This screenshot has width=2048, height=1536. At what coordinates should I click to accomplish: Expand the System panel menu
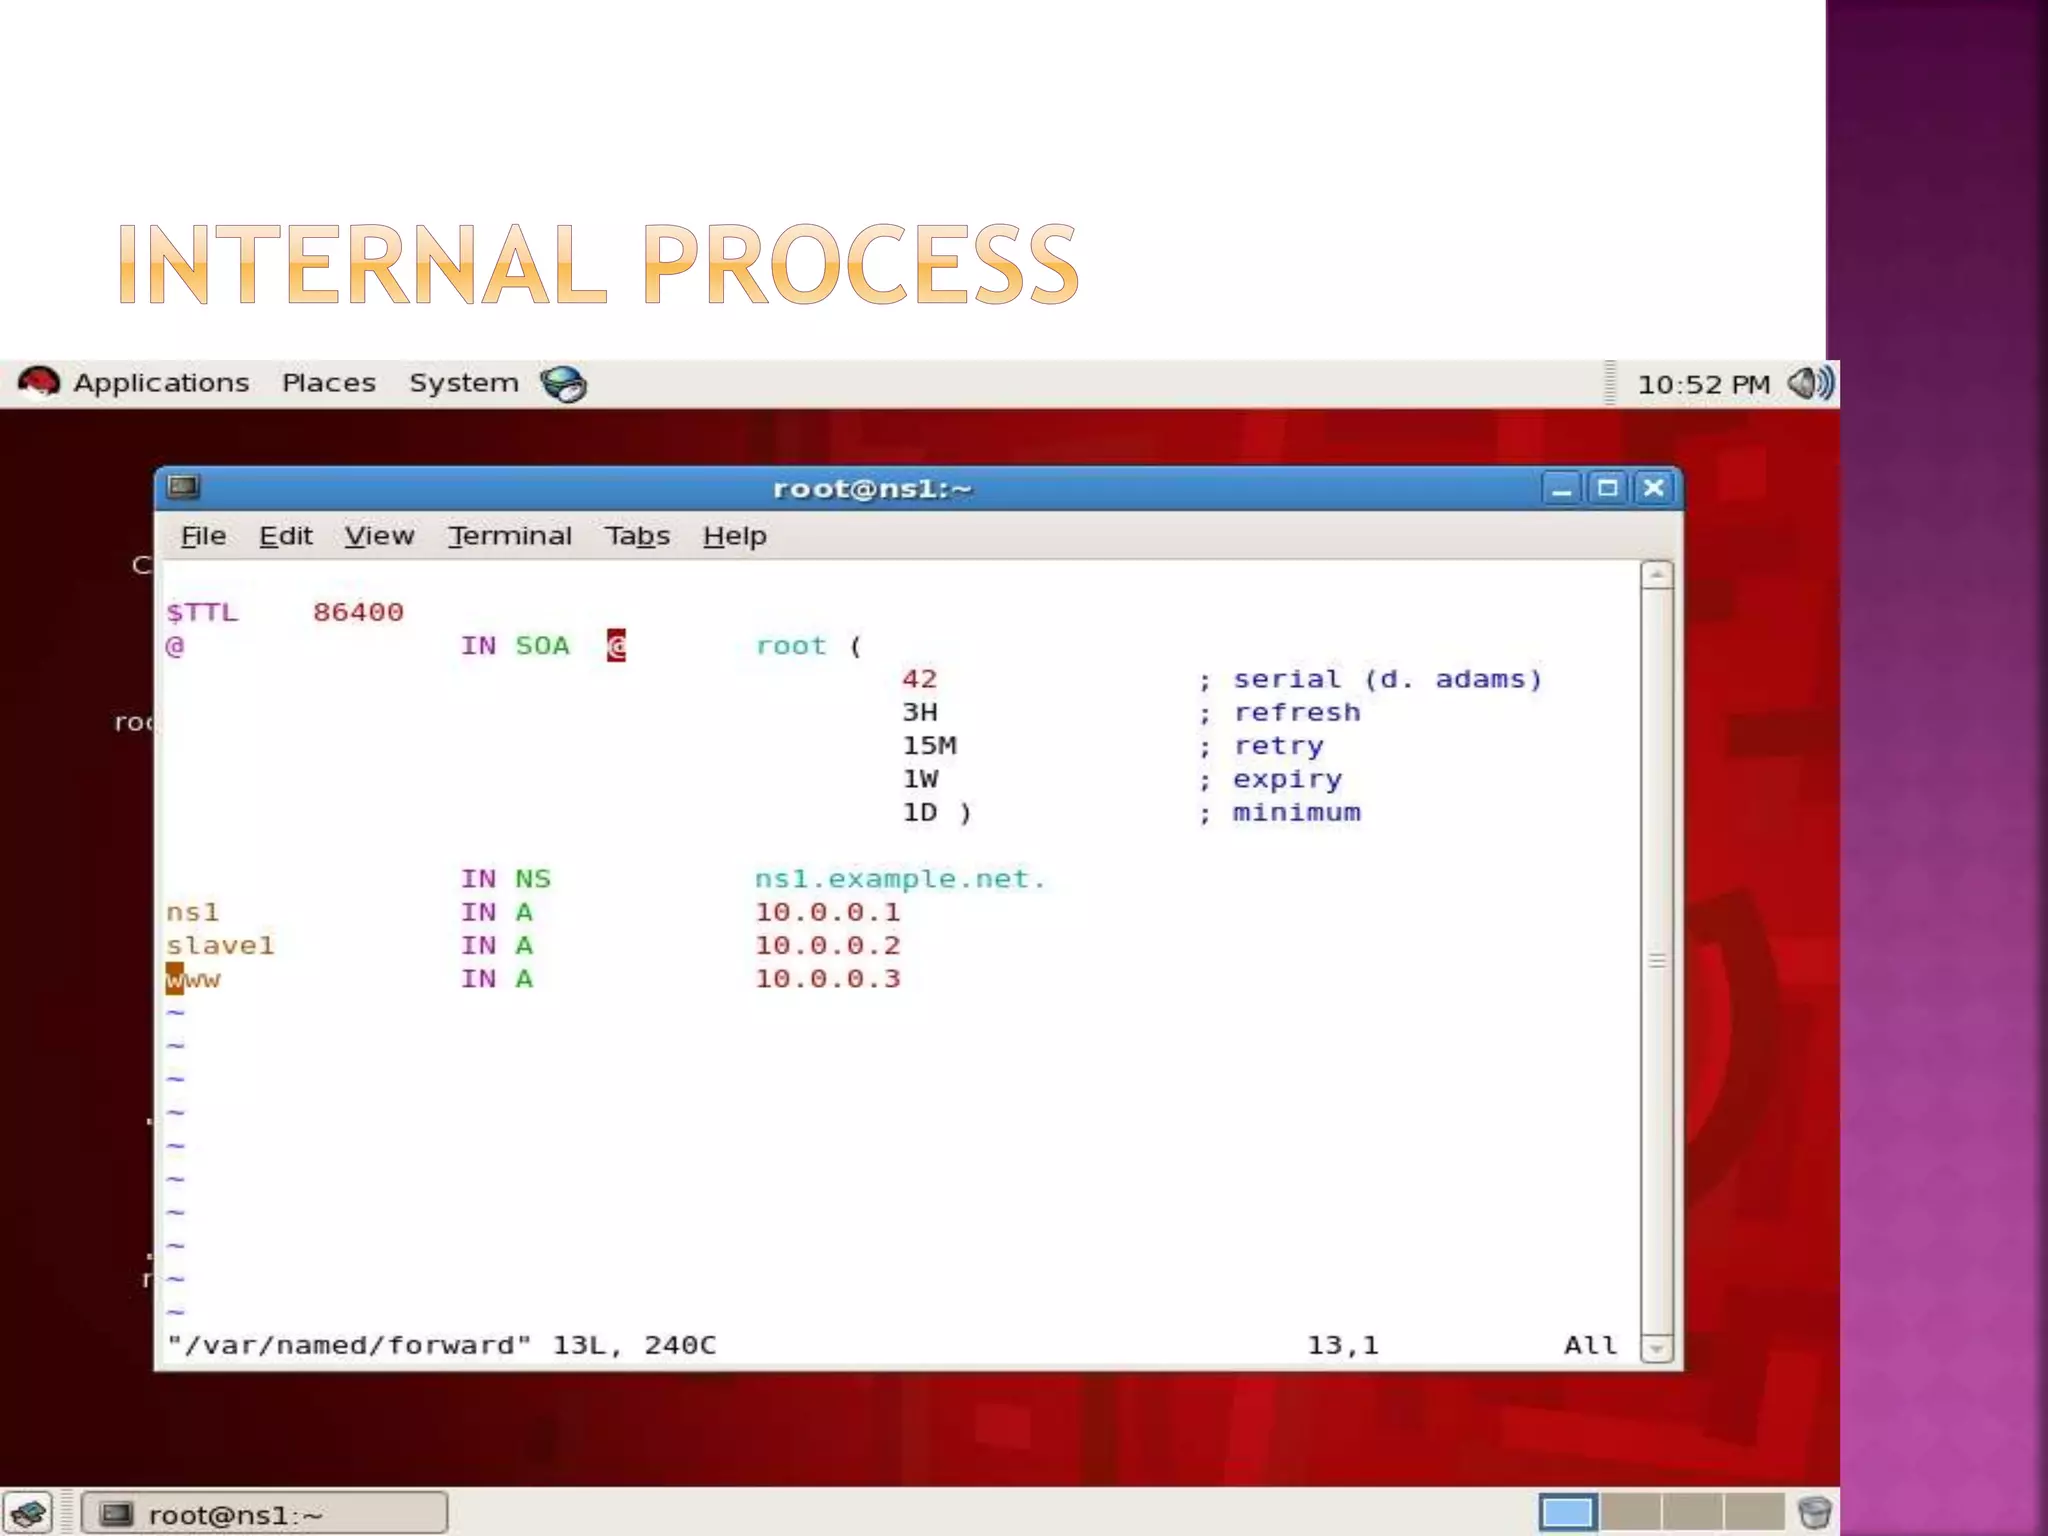463,383
